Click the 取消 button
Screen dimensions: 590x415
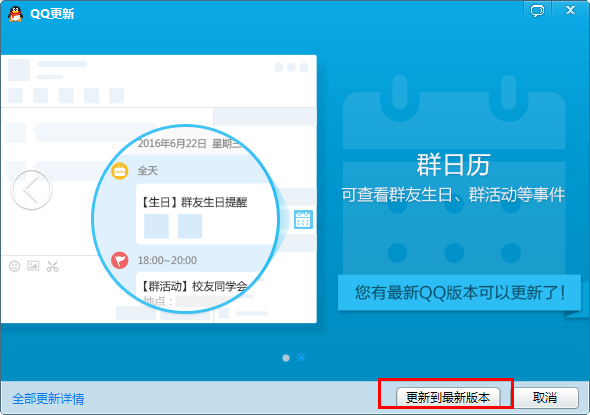click(x=544, y=397)
